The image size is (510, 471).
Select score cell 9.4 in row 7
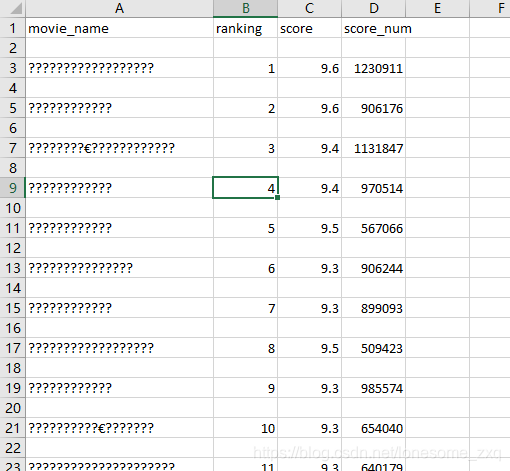tap(309, 148)
